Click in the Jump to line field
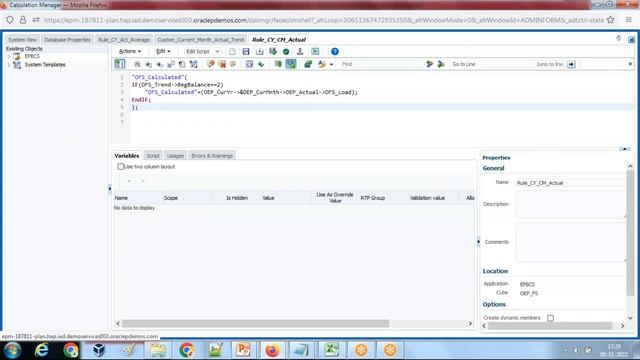 pyautogui.click(x=524, y=64)
